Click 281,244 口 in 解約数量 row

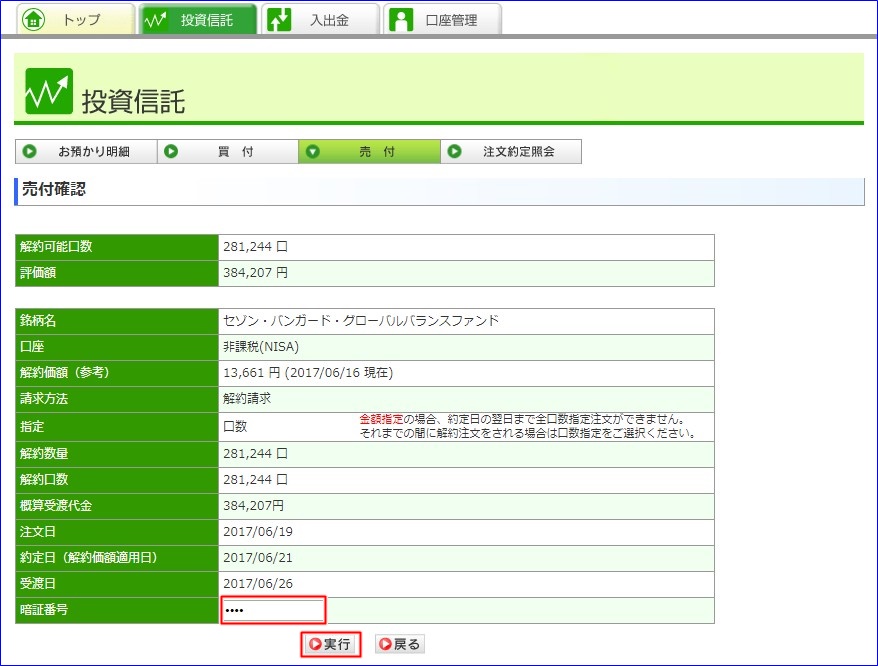pyautogui.click(x=255, y=453)
